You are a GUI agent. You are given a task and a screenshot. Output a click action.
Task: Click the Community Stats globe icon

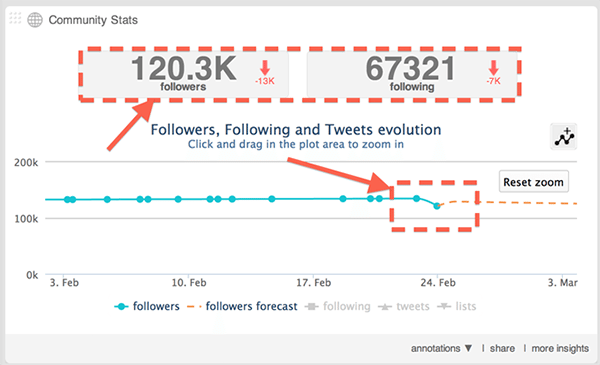[x=35, y=20]
